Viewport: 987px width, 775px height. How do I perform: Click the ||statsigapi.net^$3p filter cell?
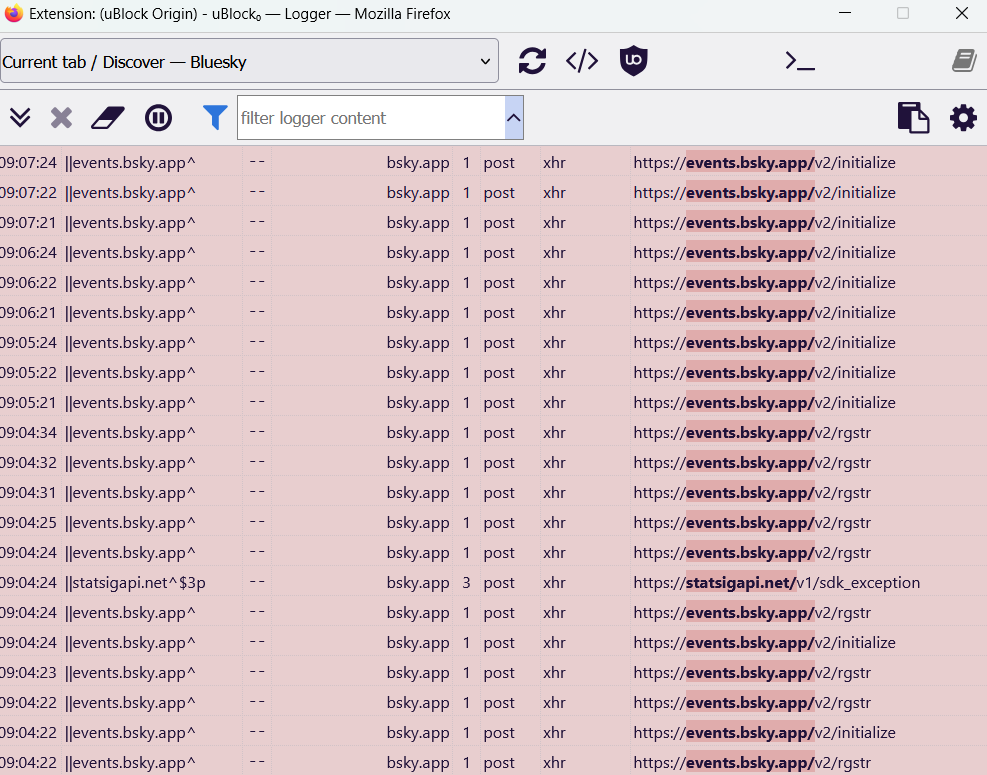[x=135, y=583]
